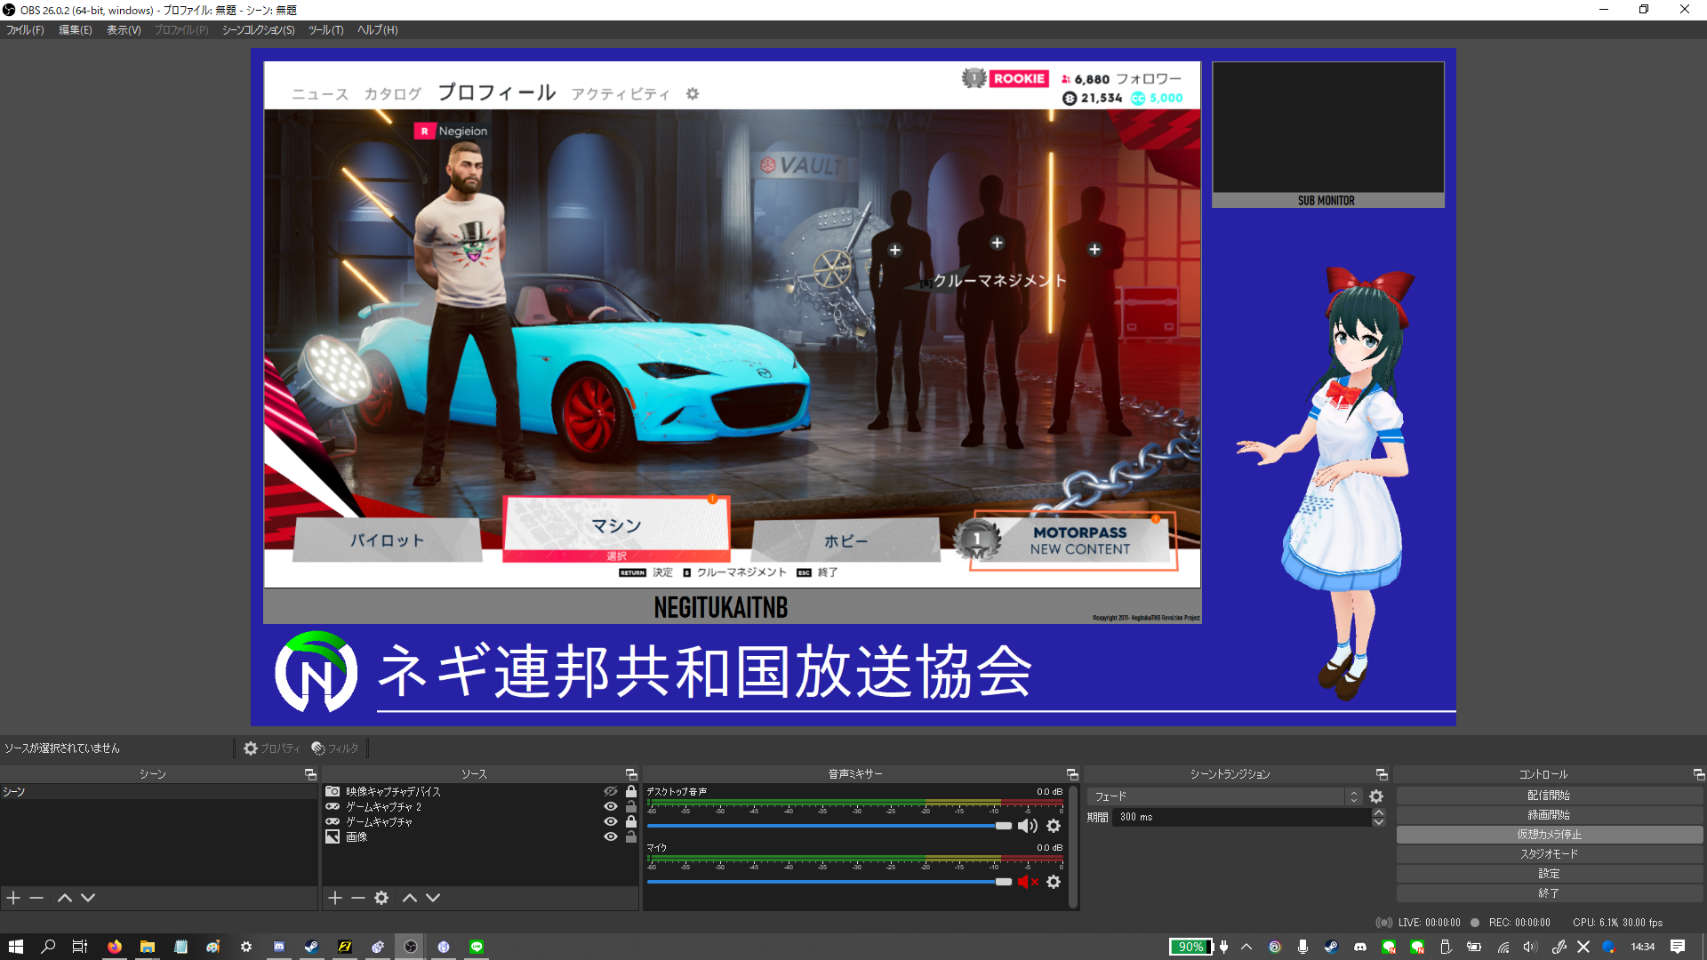Show the 映像キャプチャデバイス source
The width and height of the screenshot is (1707, 960).
click(x=610, y=791)
